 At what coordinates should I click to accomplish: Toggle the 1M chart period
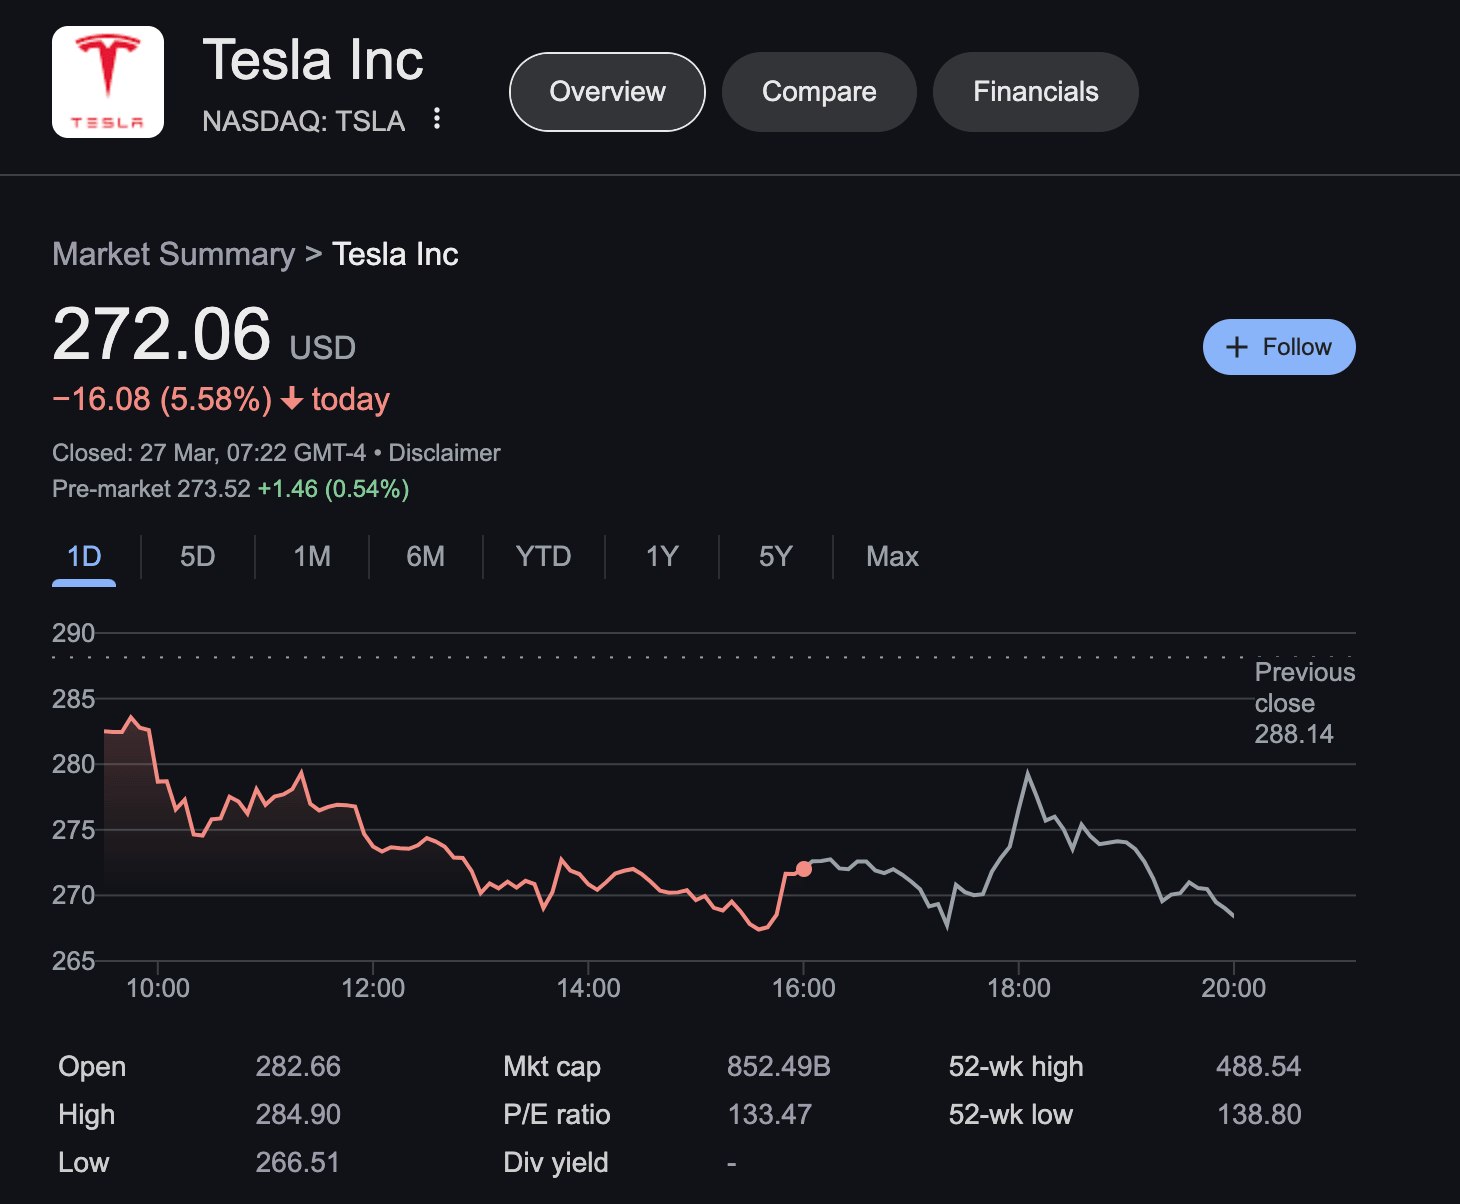pos(311,557)
